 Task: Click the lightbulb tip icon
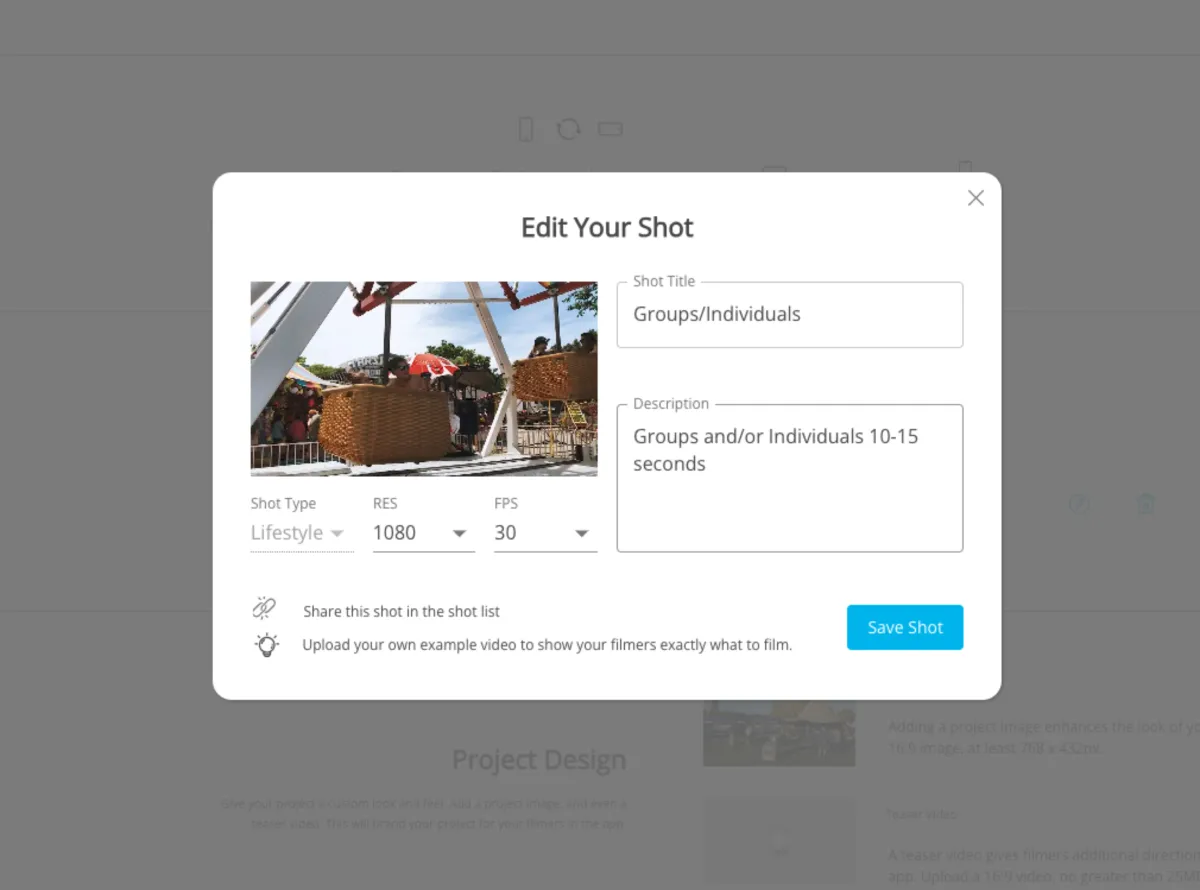click(x=266, y=645)
